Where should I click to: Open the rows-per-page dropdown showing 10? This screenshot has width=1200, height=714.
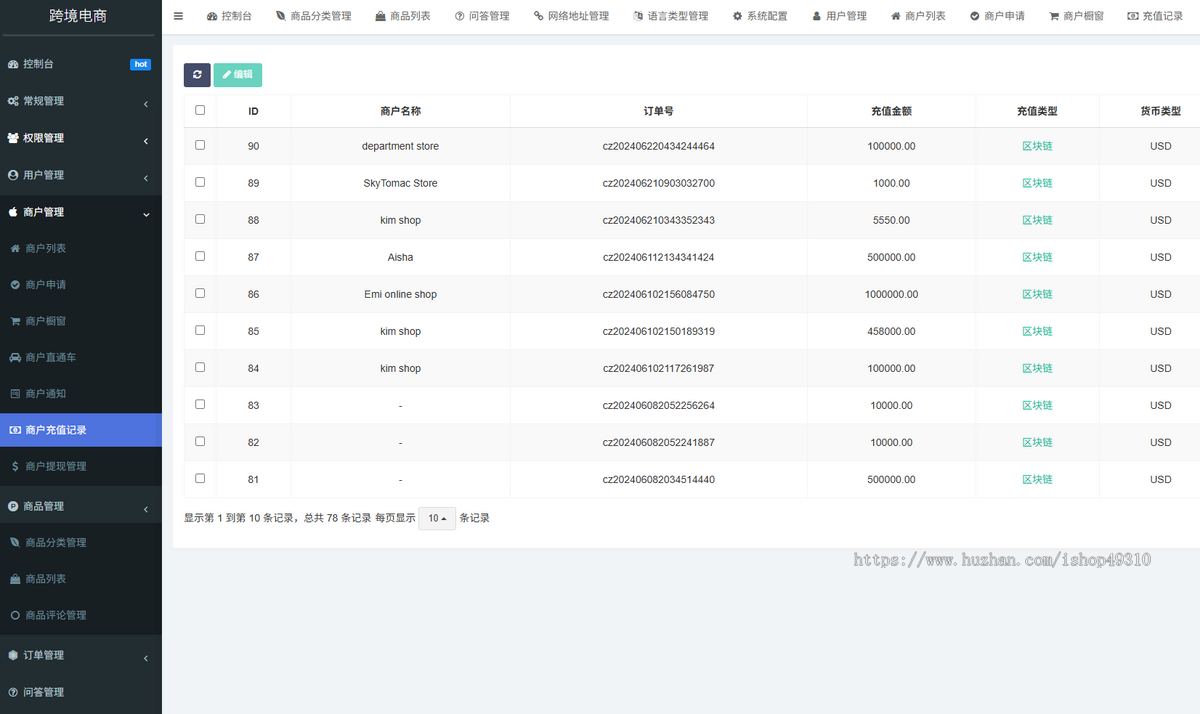437,518
